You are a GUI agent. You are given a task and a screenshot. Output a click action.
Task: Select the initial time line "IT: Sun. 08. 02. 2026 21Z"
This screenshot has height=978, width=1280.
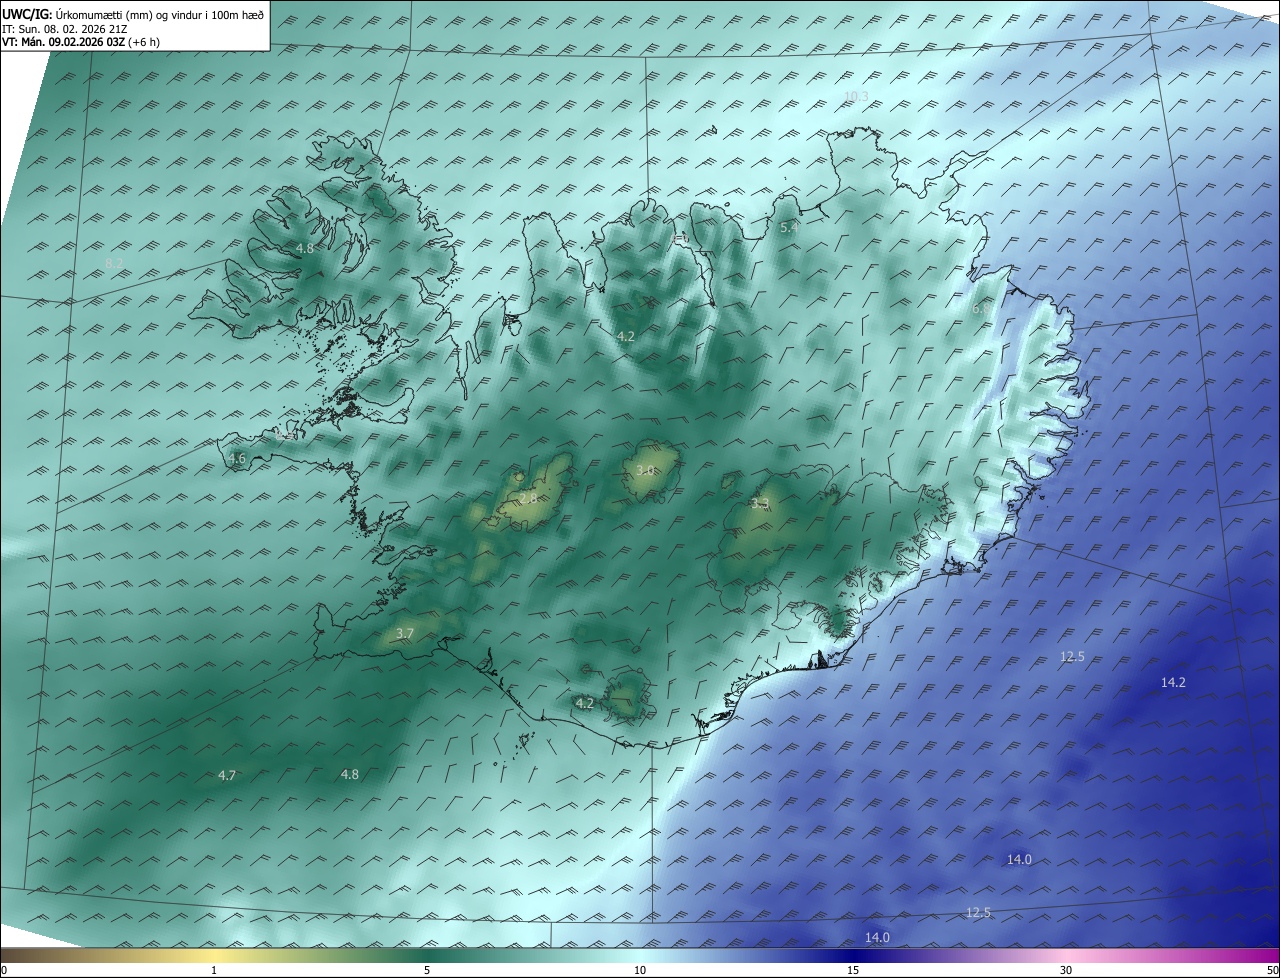(x=64, y=29)
